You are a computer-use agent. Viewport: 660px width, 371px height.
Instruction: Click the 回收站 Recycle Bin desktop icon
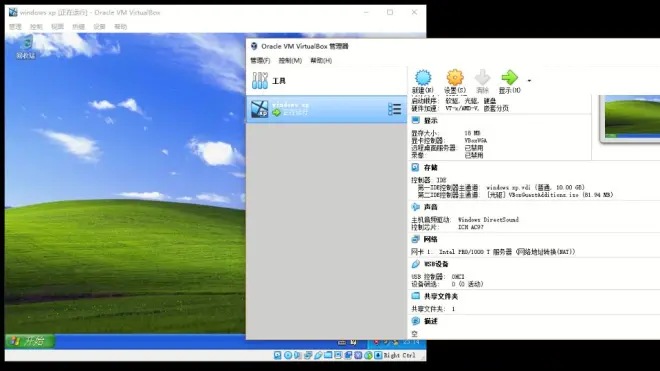[26, 47]
